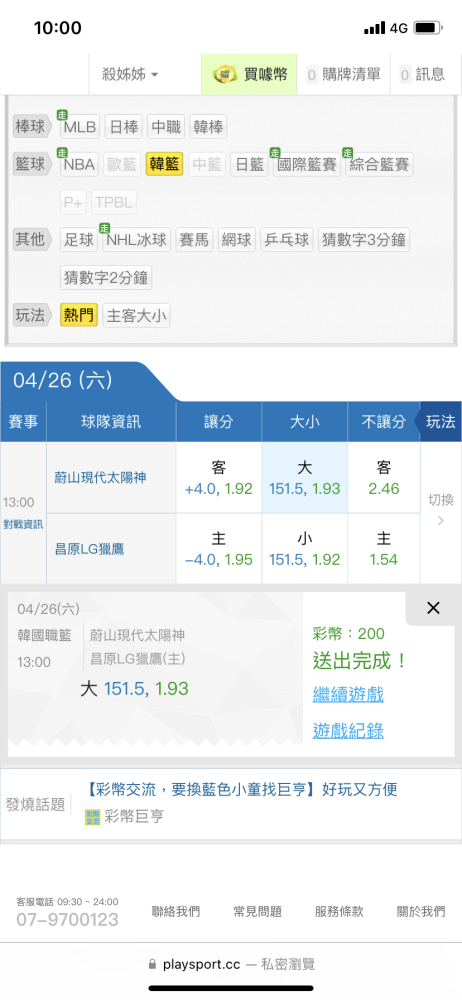Viewport: 462px width, 1000px height.
Task: Click the 不讓分 column header
Action: [x=383, y=422]
